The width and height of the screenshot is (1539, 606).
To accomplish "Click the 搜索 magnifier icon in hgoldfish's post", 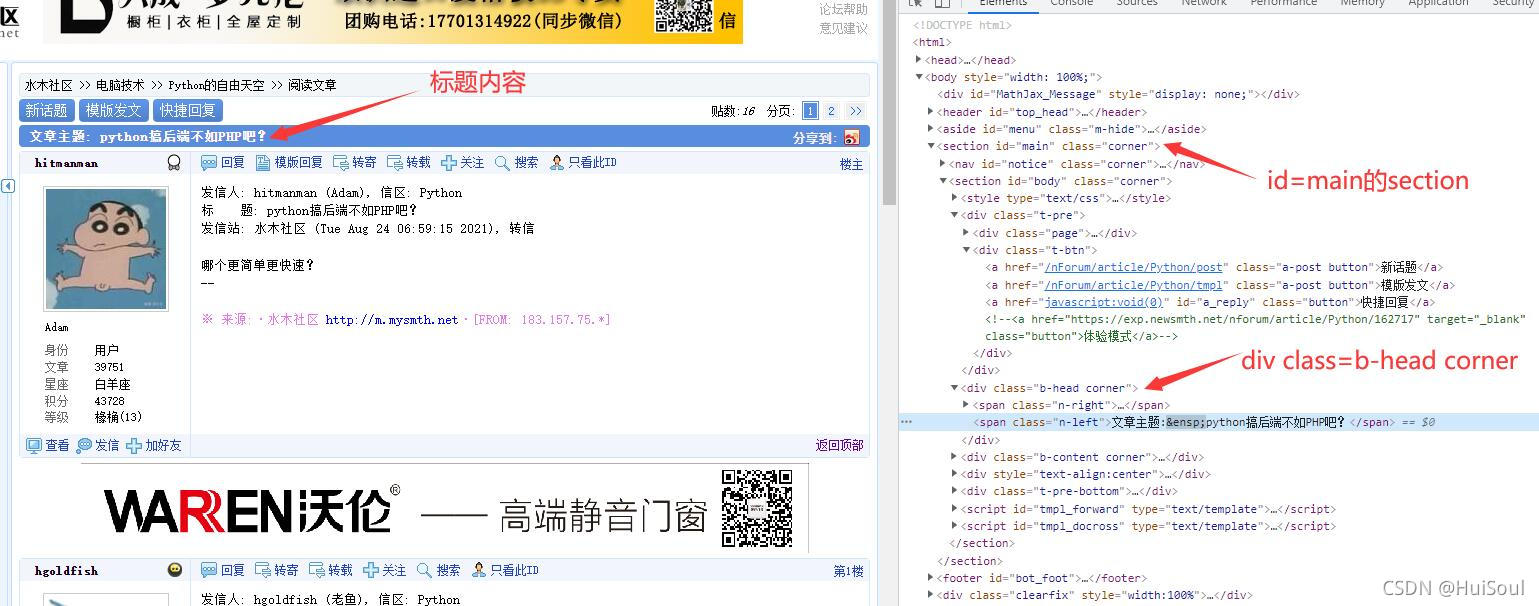I will [x=424, y=570].
